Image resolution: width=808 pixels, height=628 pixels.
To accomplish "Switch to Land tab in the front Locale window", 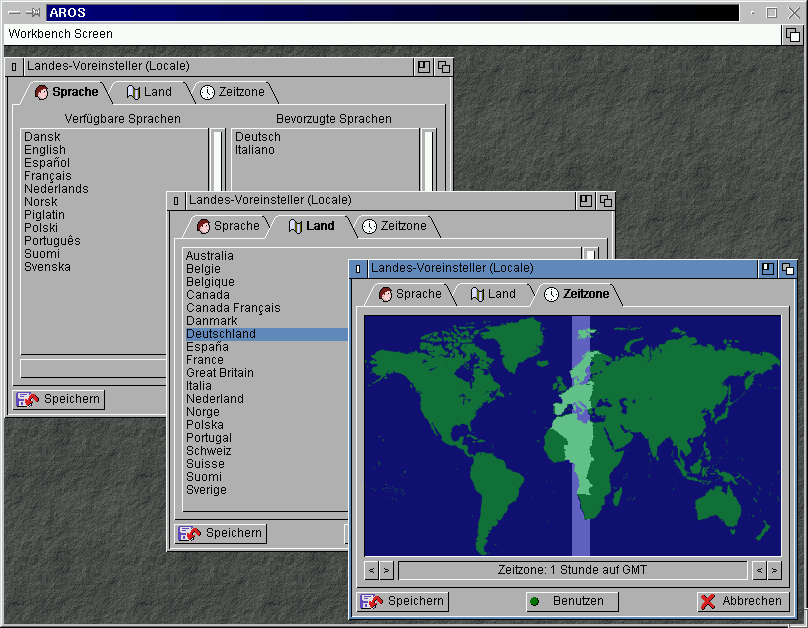I will [x=493, y=294].
